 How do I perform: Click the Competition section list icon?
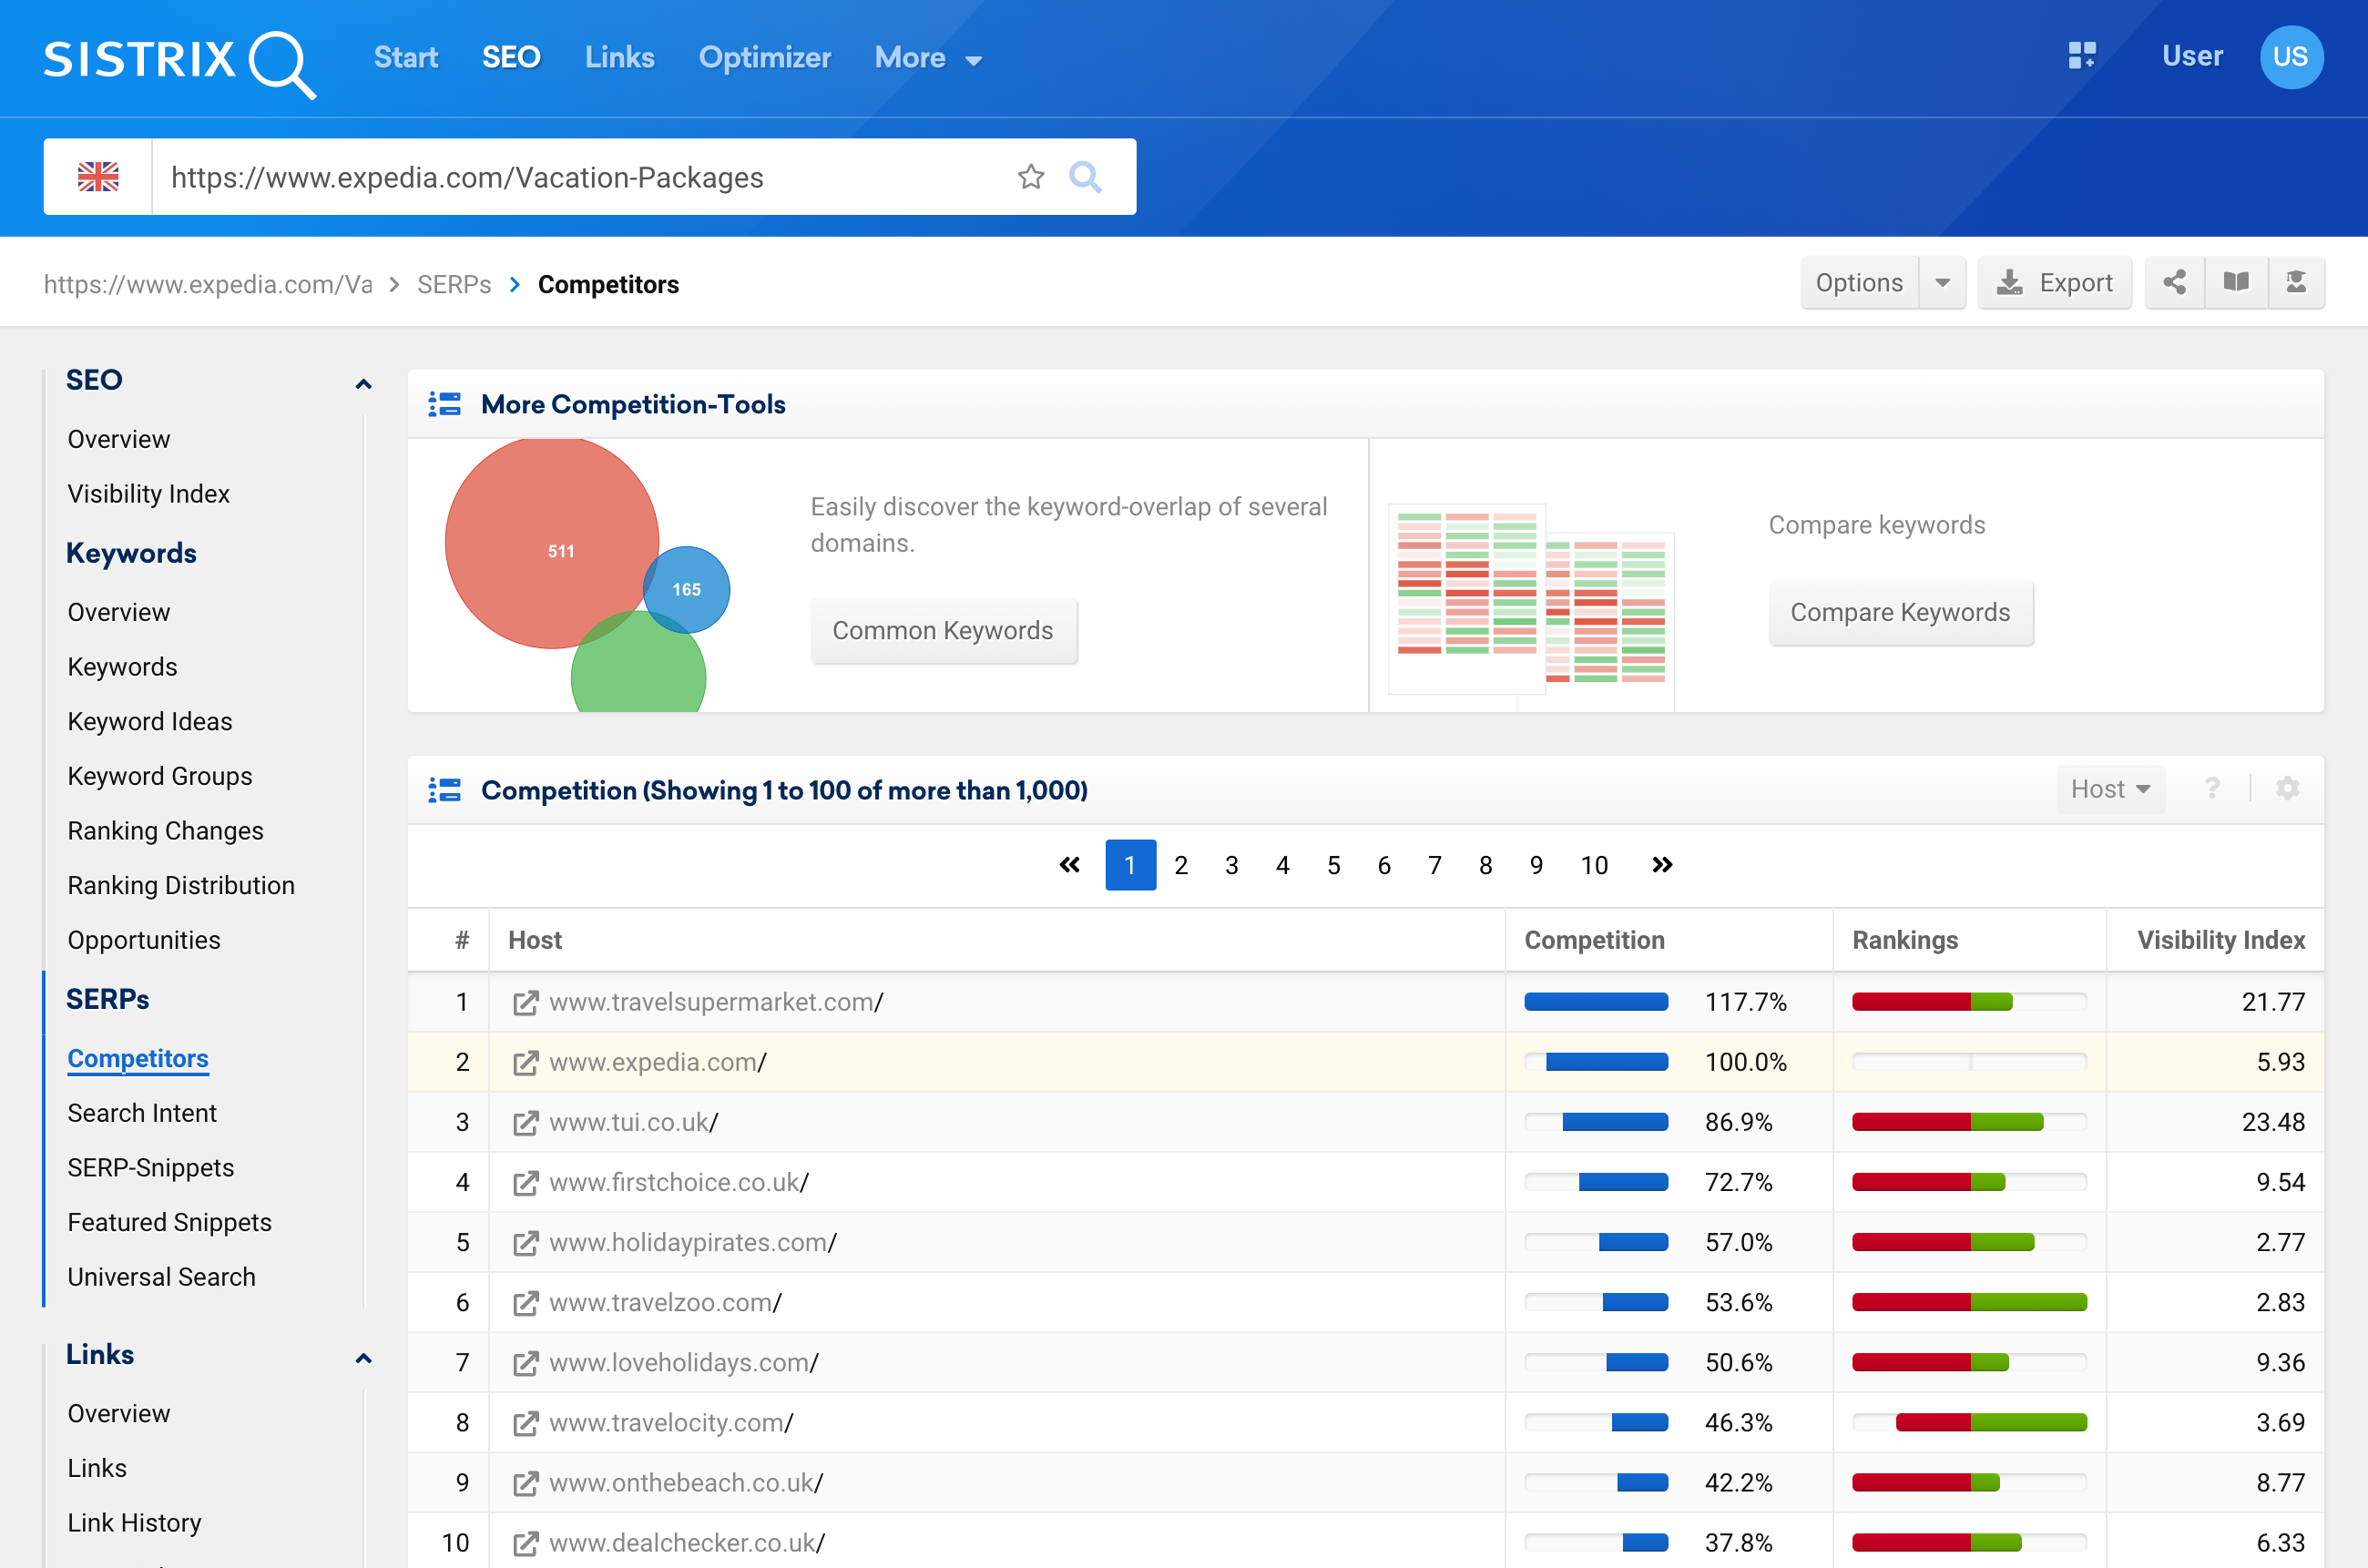pos(445,790)
